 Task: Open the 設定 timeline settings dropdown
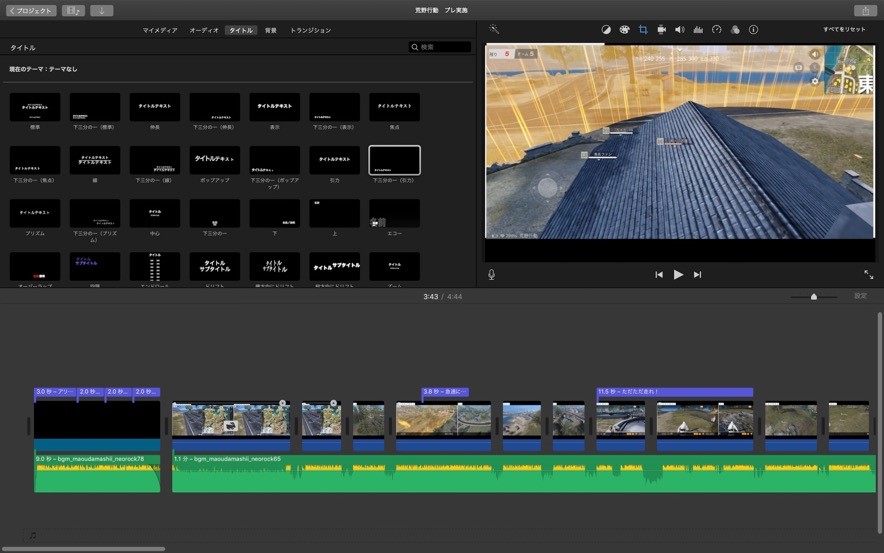(x=860, y=296)
